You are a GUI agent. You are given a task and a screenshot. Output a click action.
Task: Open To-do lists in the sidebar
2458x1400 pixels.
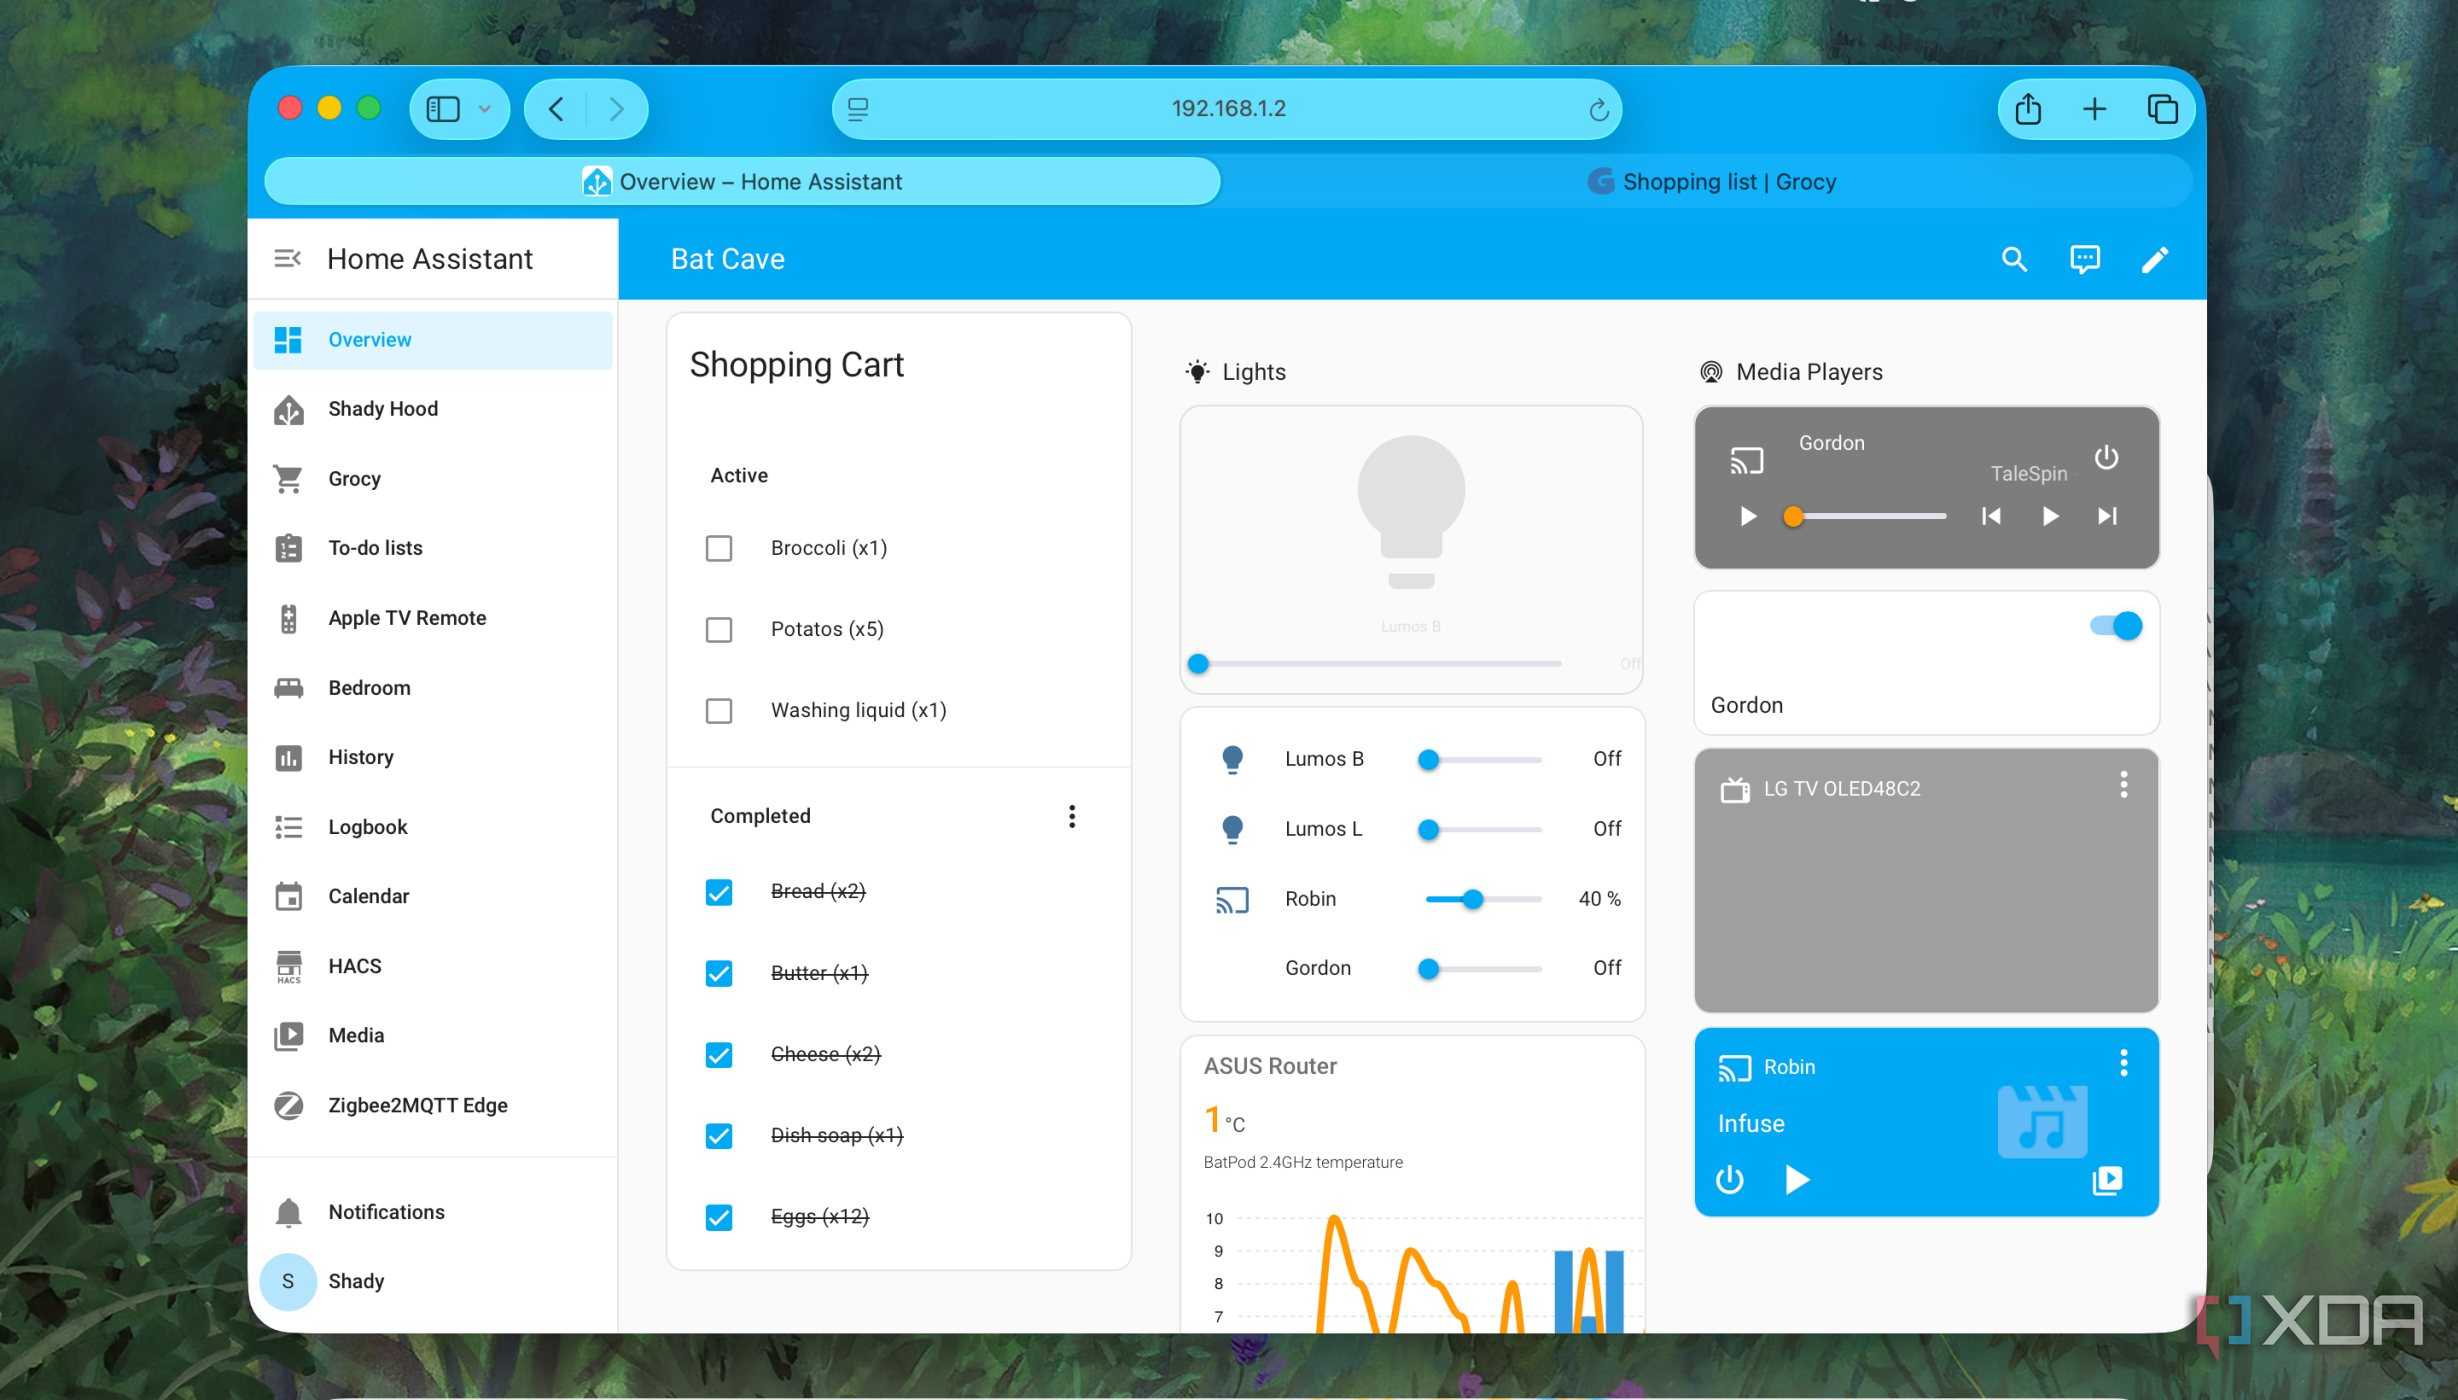point(433,548)
